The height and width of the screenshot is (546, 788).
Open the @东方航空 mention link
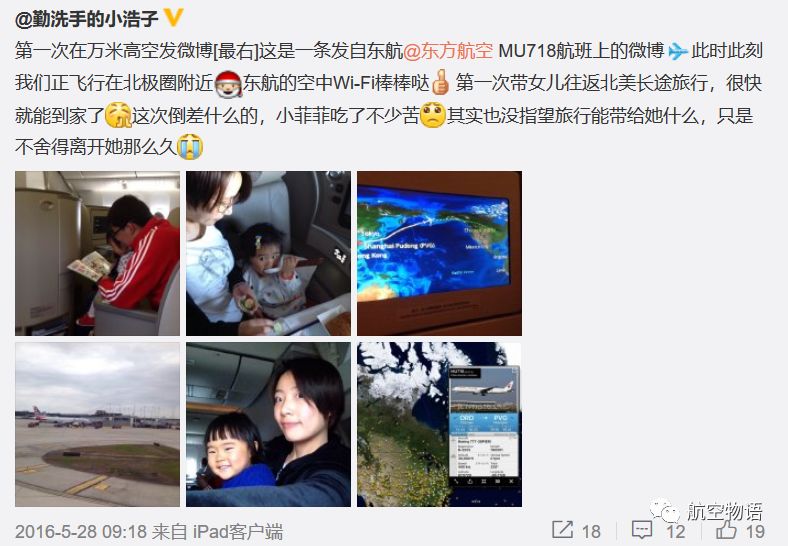point(448,51)
